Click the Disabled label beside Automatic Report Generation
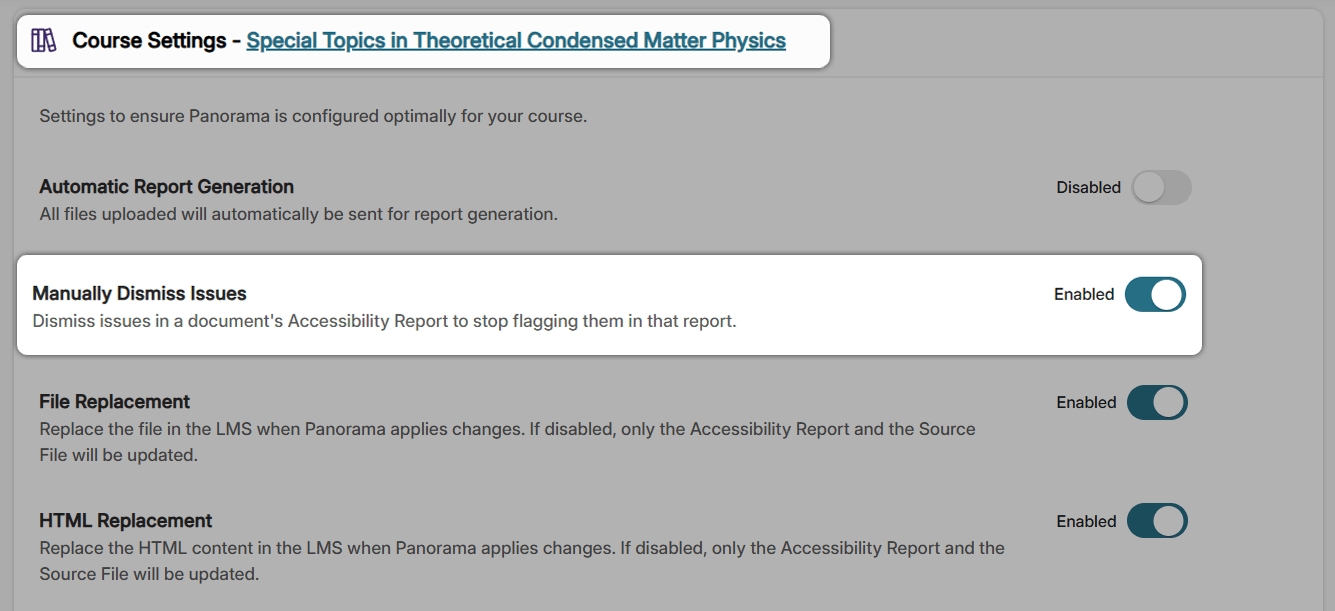Viewport: 1335px width, 611px height. tap(1089, 187)
